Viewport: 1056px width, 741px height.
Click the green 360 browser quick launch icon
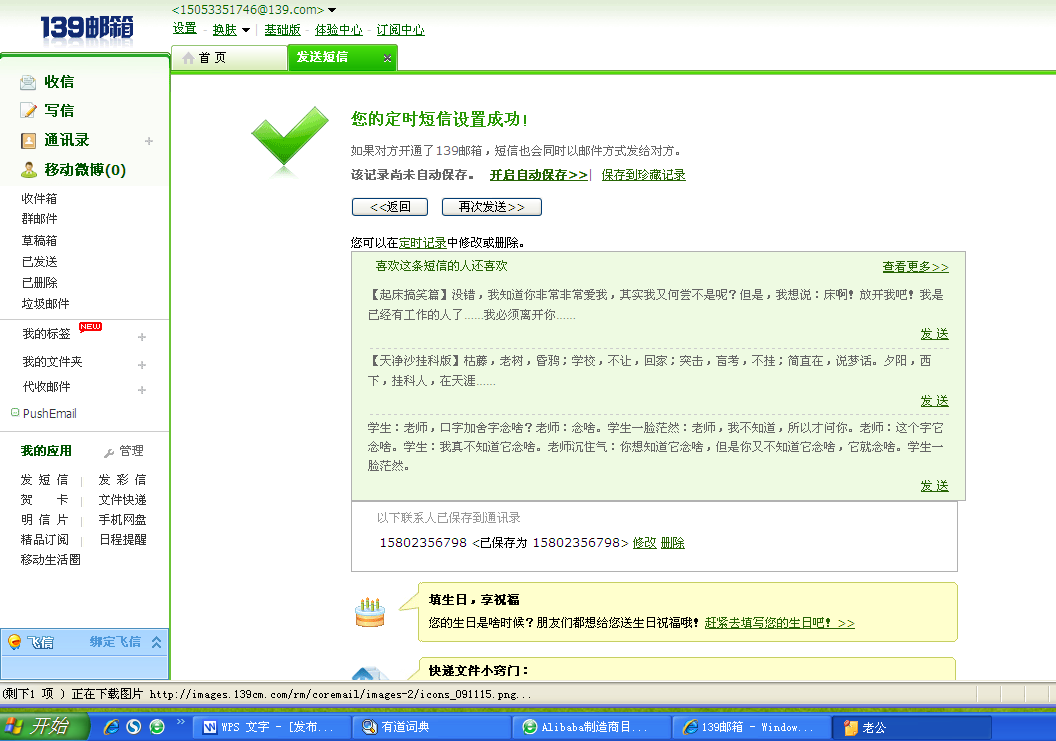pyautogui.click(x=157, y=727)
